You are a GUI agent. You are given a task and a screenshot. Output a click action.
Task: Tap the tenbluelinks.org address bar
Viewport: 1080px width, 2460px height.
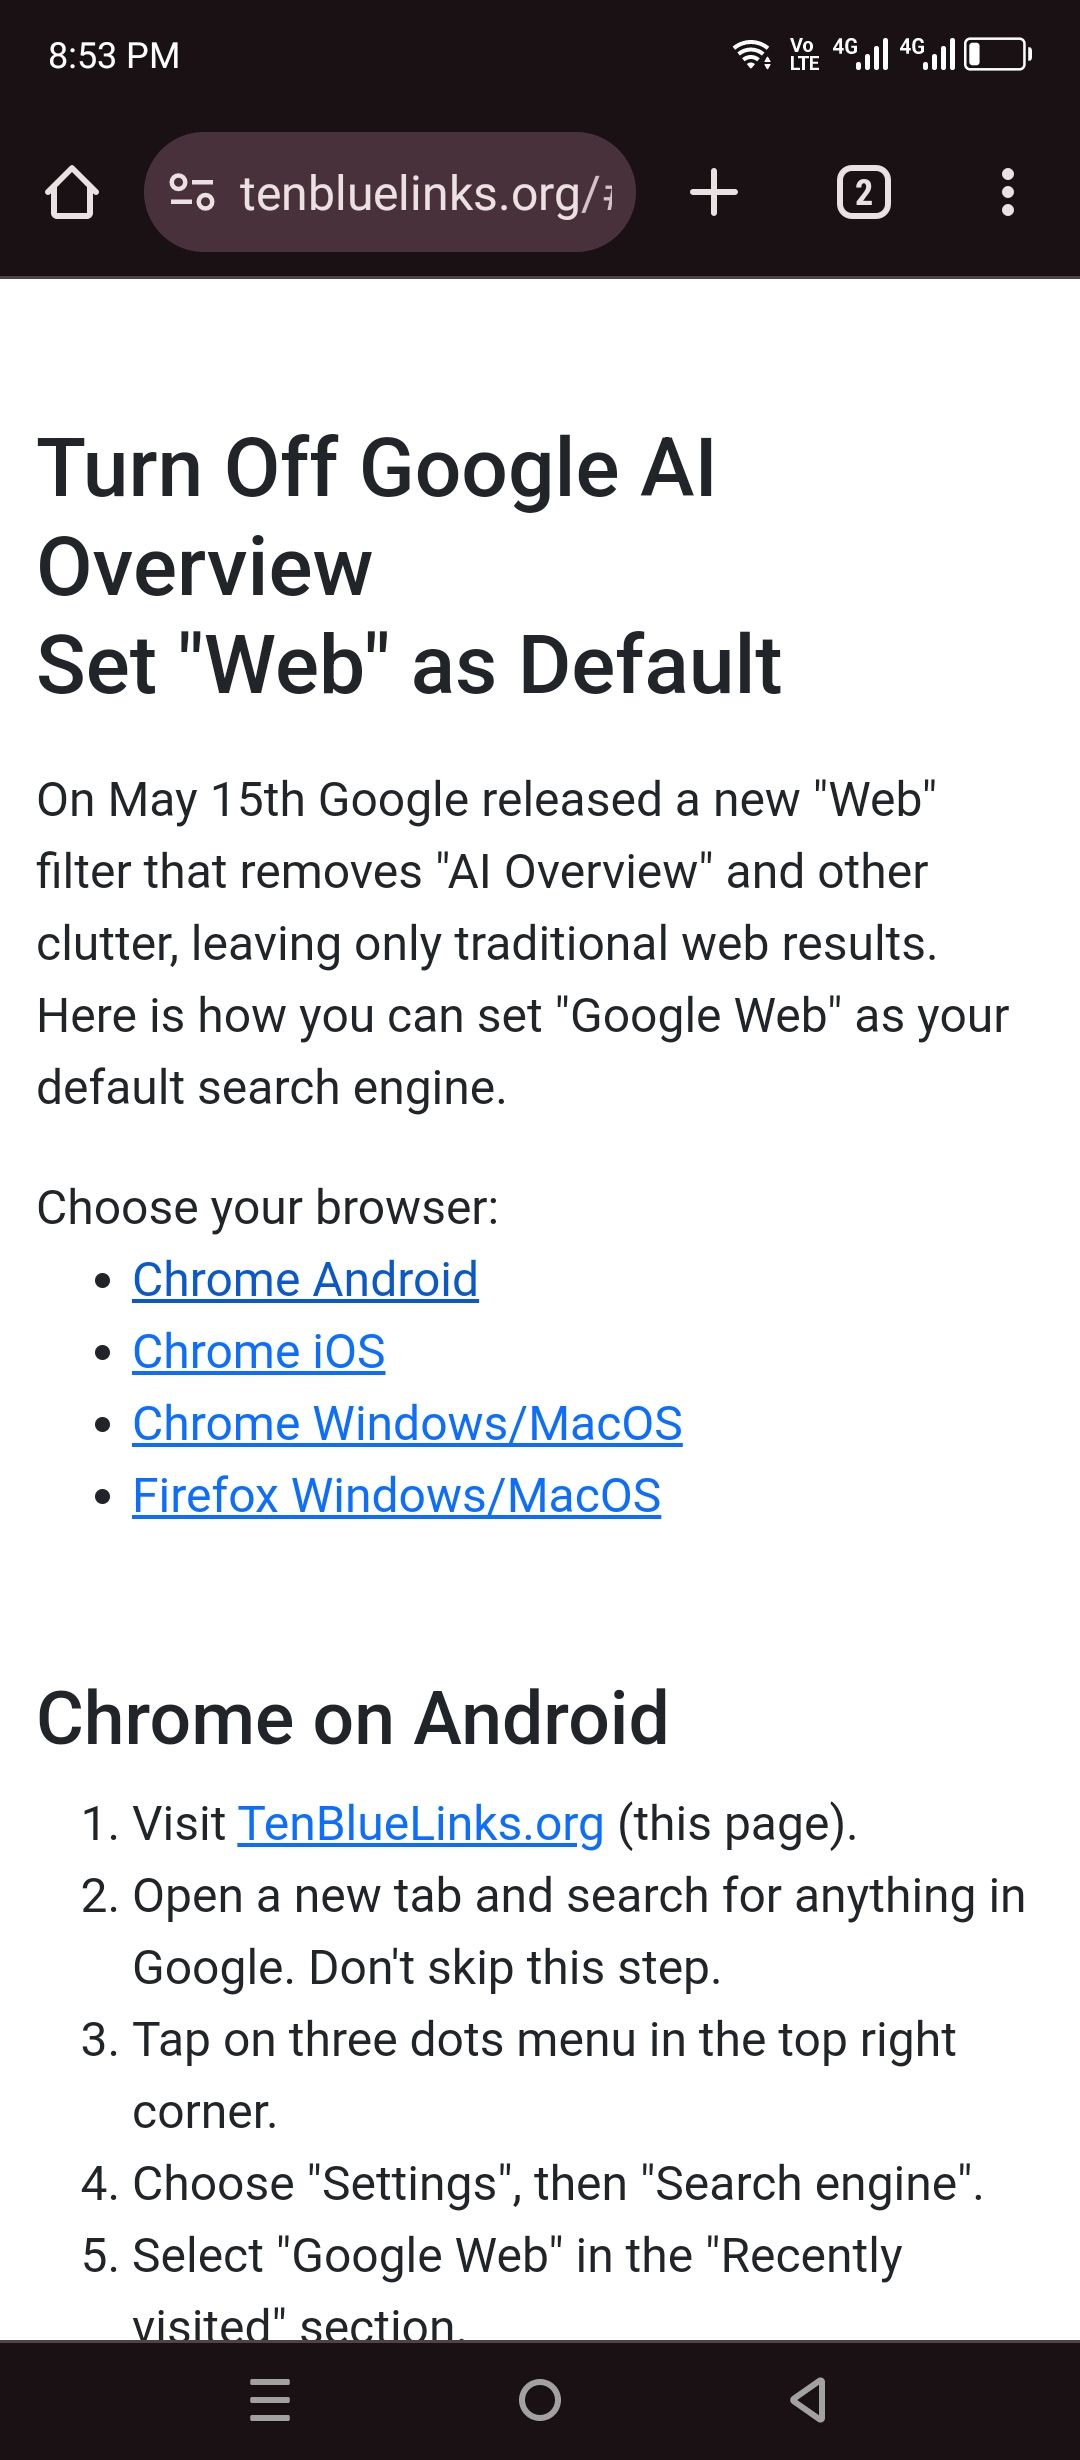pyautogui.click(x=390, y=192)
